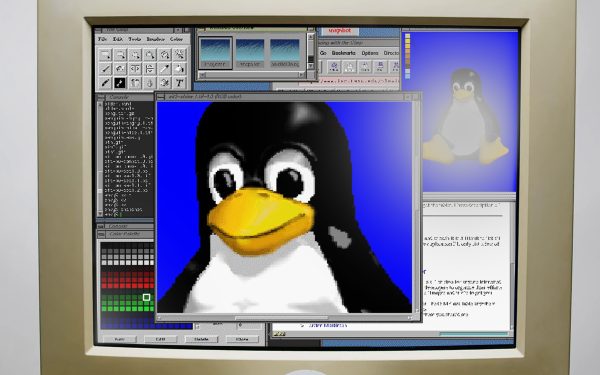Click the second visible browser toolbar icon

(349, 67)
